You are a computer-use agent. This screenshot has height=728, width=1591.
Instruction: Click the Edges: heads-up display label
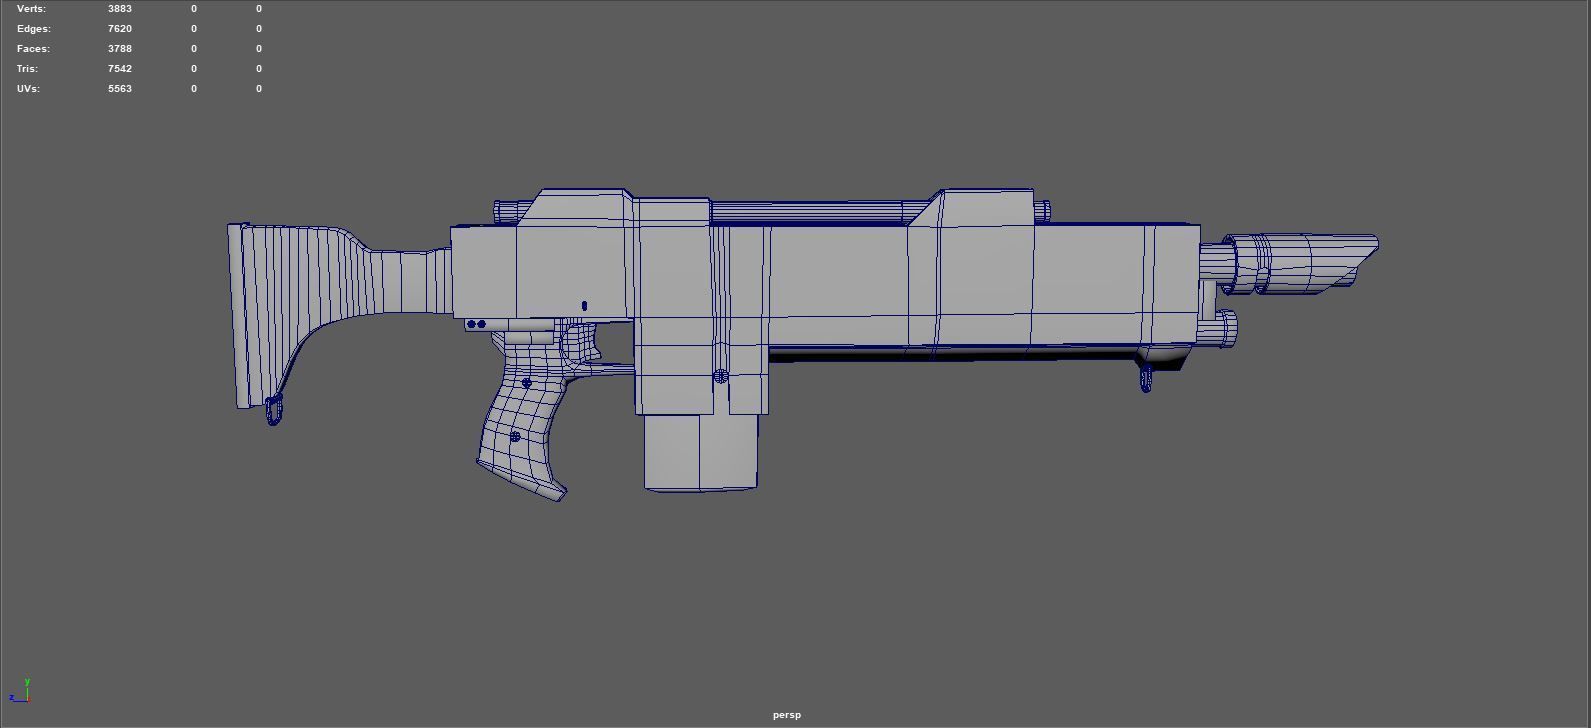(34, 28)
